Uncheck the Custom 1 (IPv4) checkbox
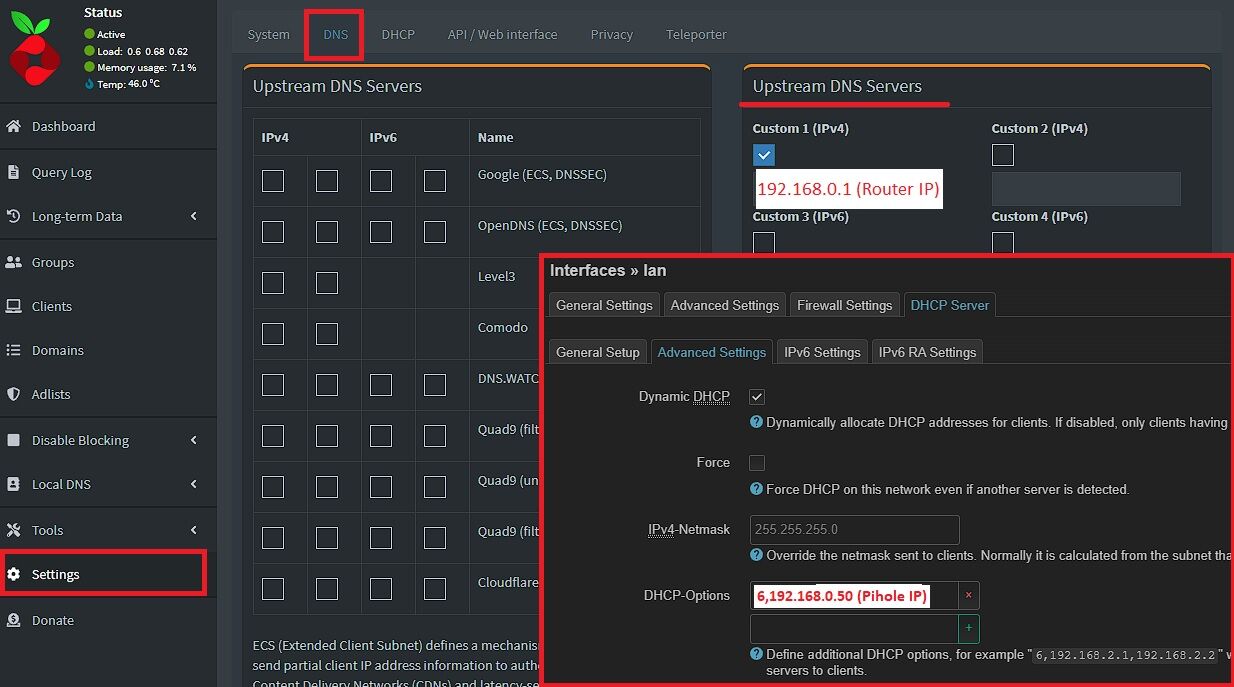1234x687 pixels. point(764,155)
